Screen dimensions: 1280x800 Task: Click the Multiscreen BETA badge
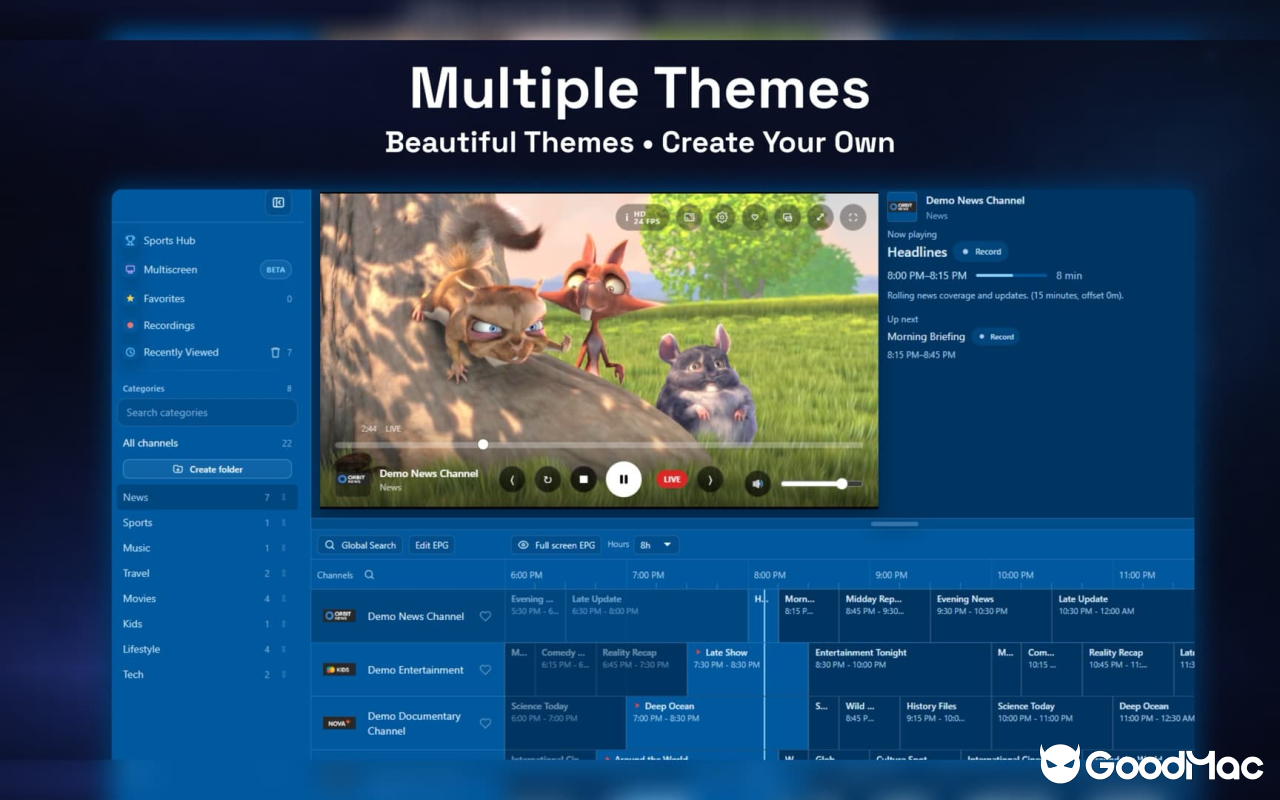pyautogui.click(x=276, y=270)
